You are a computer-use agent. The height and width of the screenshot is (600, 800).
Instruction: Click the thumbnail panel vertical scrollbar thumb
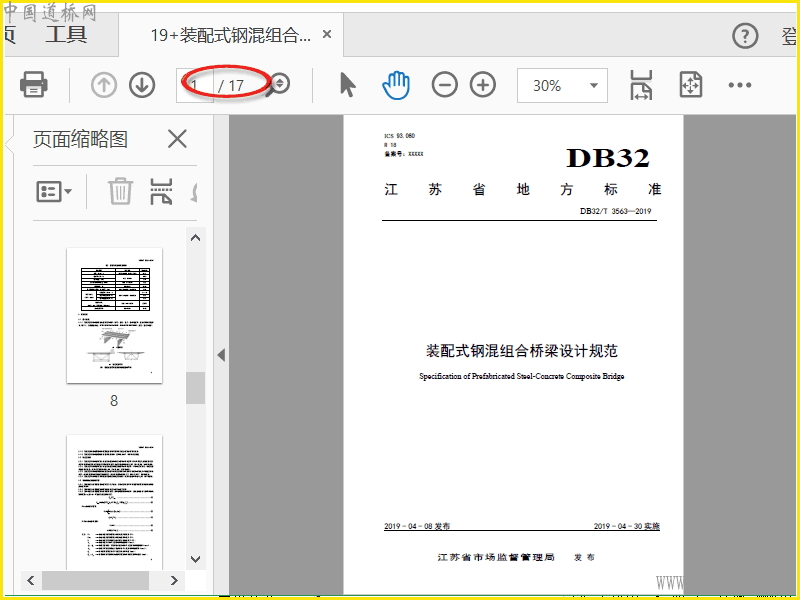[195, 388]
